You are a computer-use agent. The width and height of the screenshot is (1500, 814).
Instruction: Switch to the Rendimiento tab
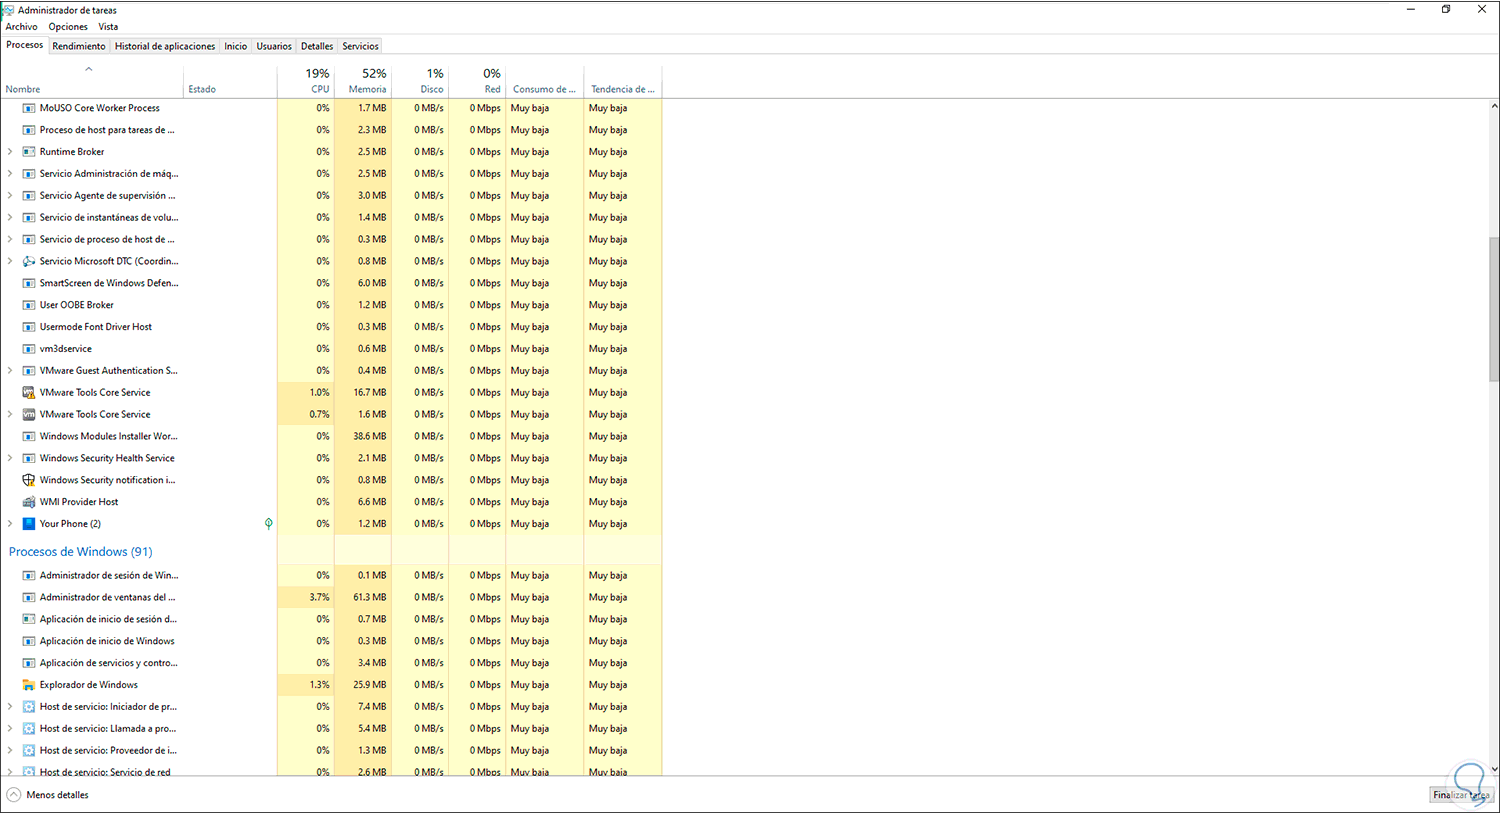pyautogui.click(x=79, y=46)
